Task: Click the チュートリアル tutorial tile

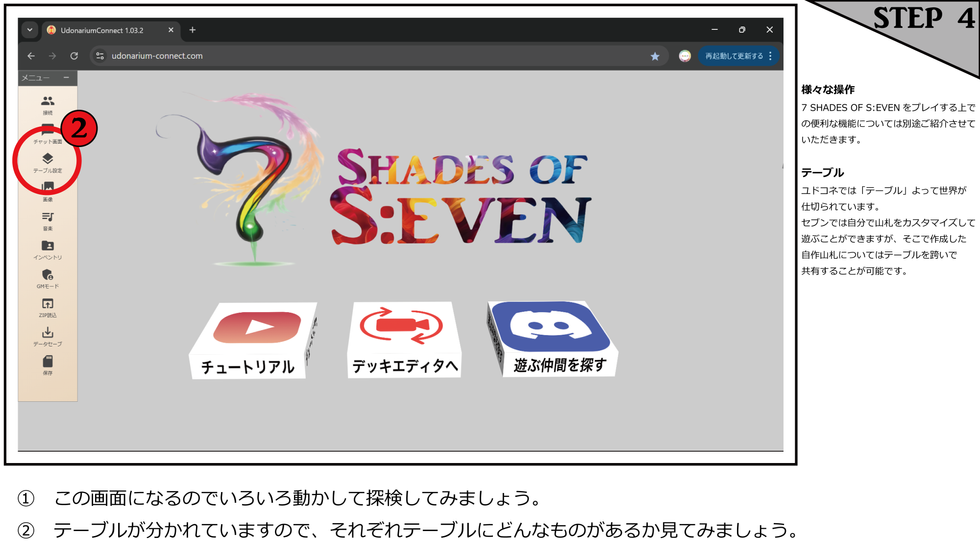Action: [253, 340]
